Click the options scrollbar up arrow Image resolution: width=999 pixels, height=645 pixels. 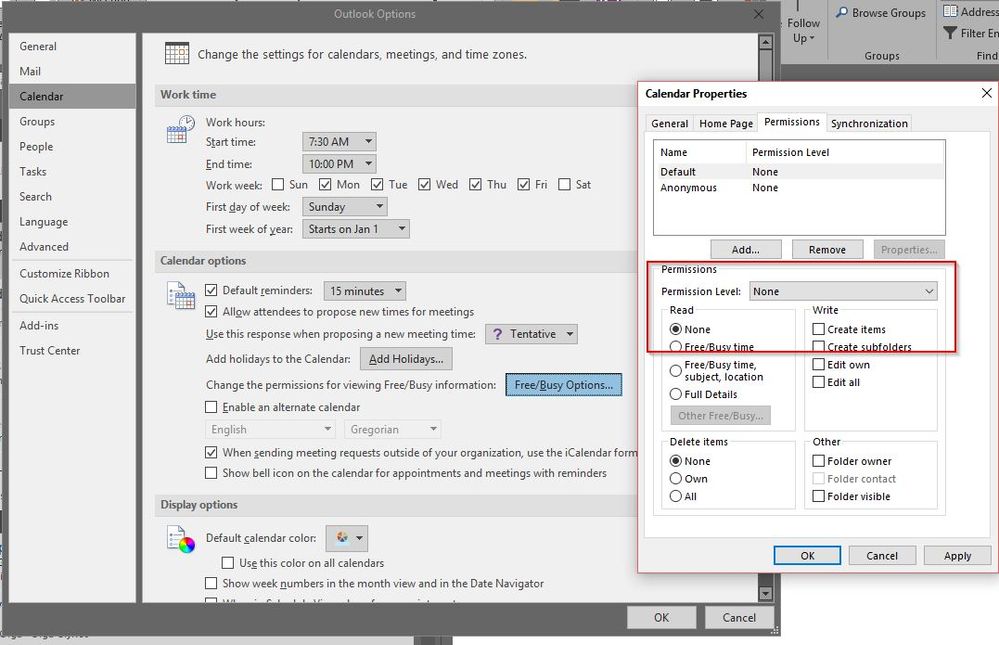[765, 42]
